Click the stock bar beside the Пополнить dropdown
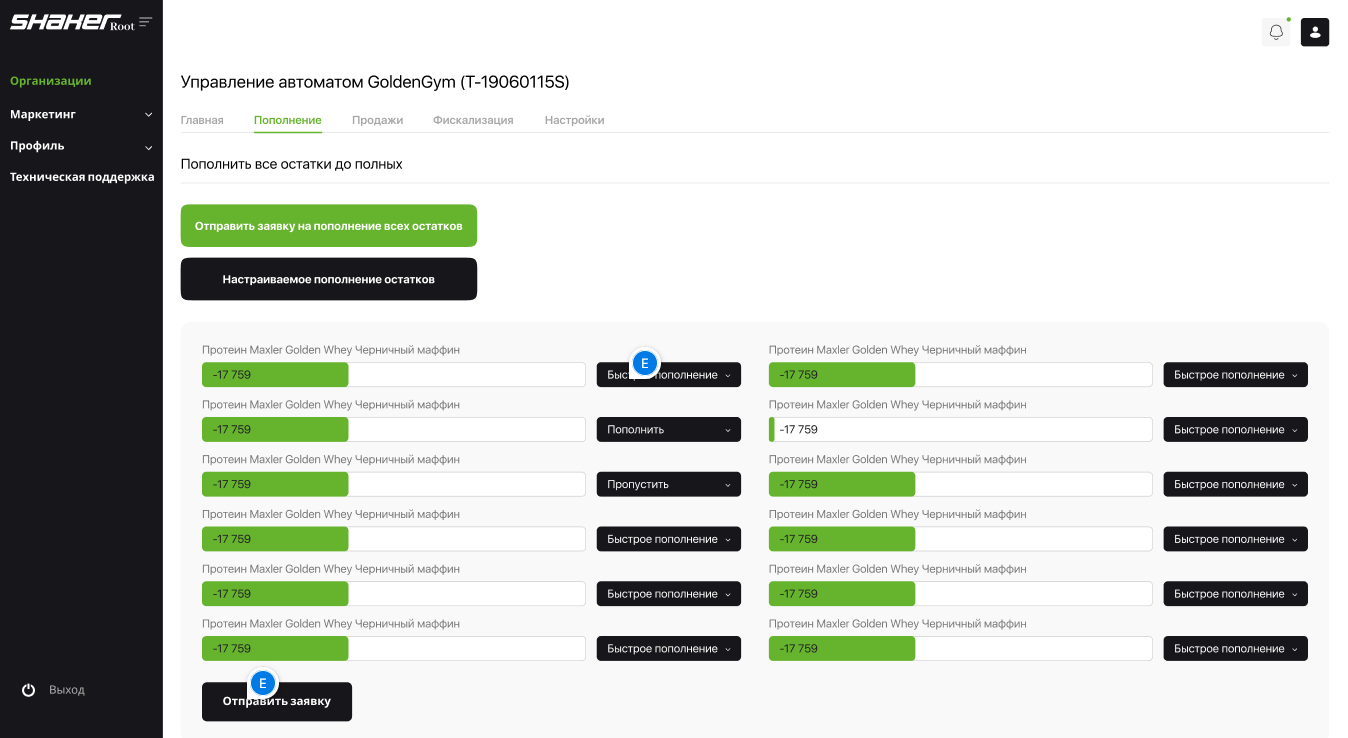The width and height of the screenshot is (1348, 738). point(394,430)
